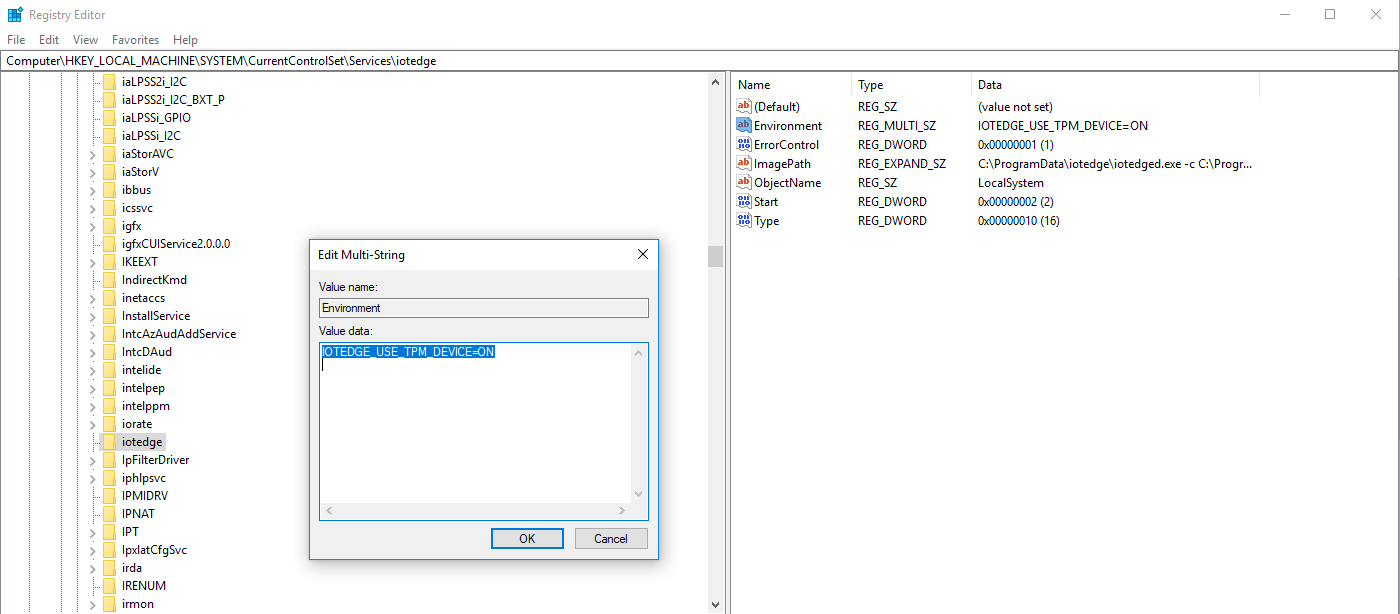Screen dimensions: 1400x614
Task: Select the Environment REG_MULTI_SZ value icon
Action: [x=744, y=125]
